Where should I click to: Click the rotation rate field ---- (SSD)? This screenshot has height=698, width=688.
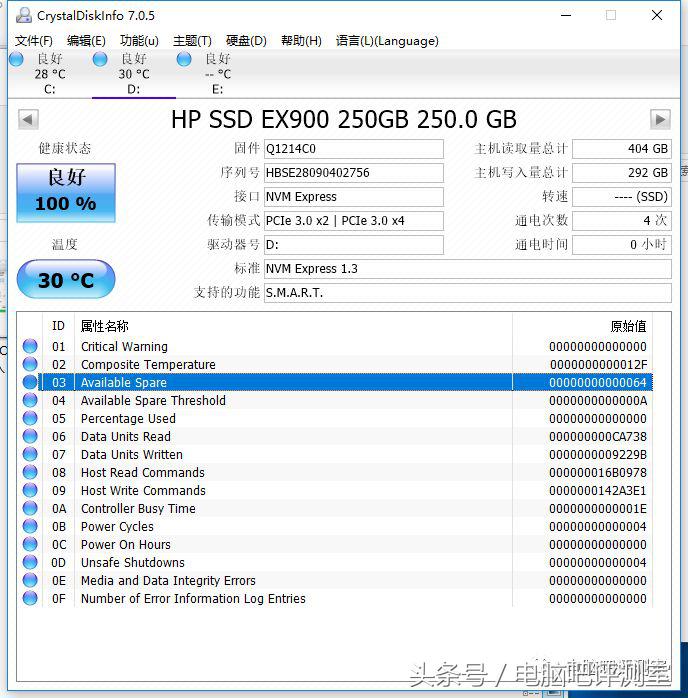(622, 197)
